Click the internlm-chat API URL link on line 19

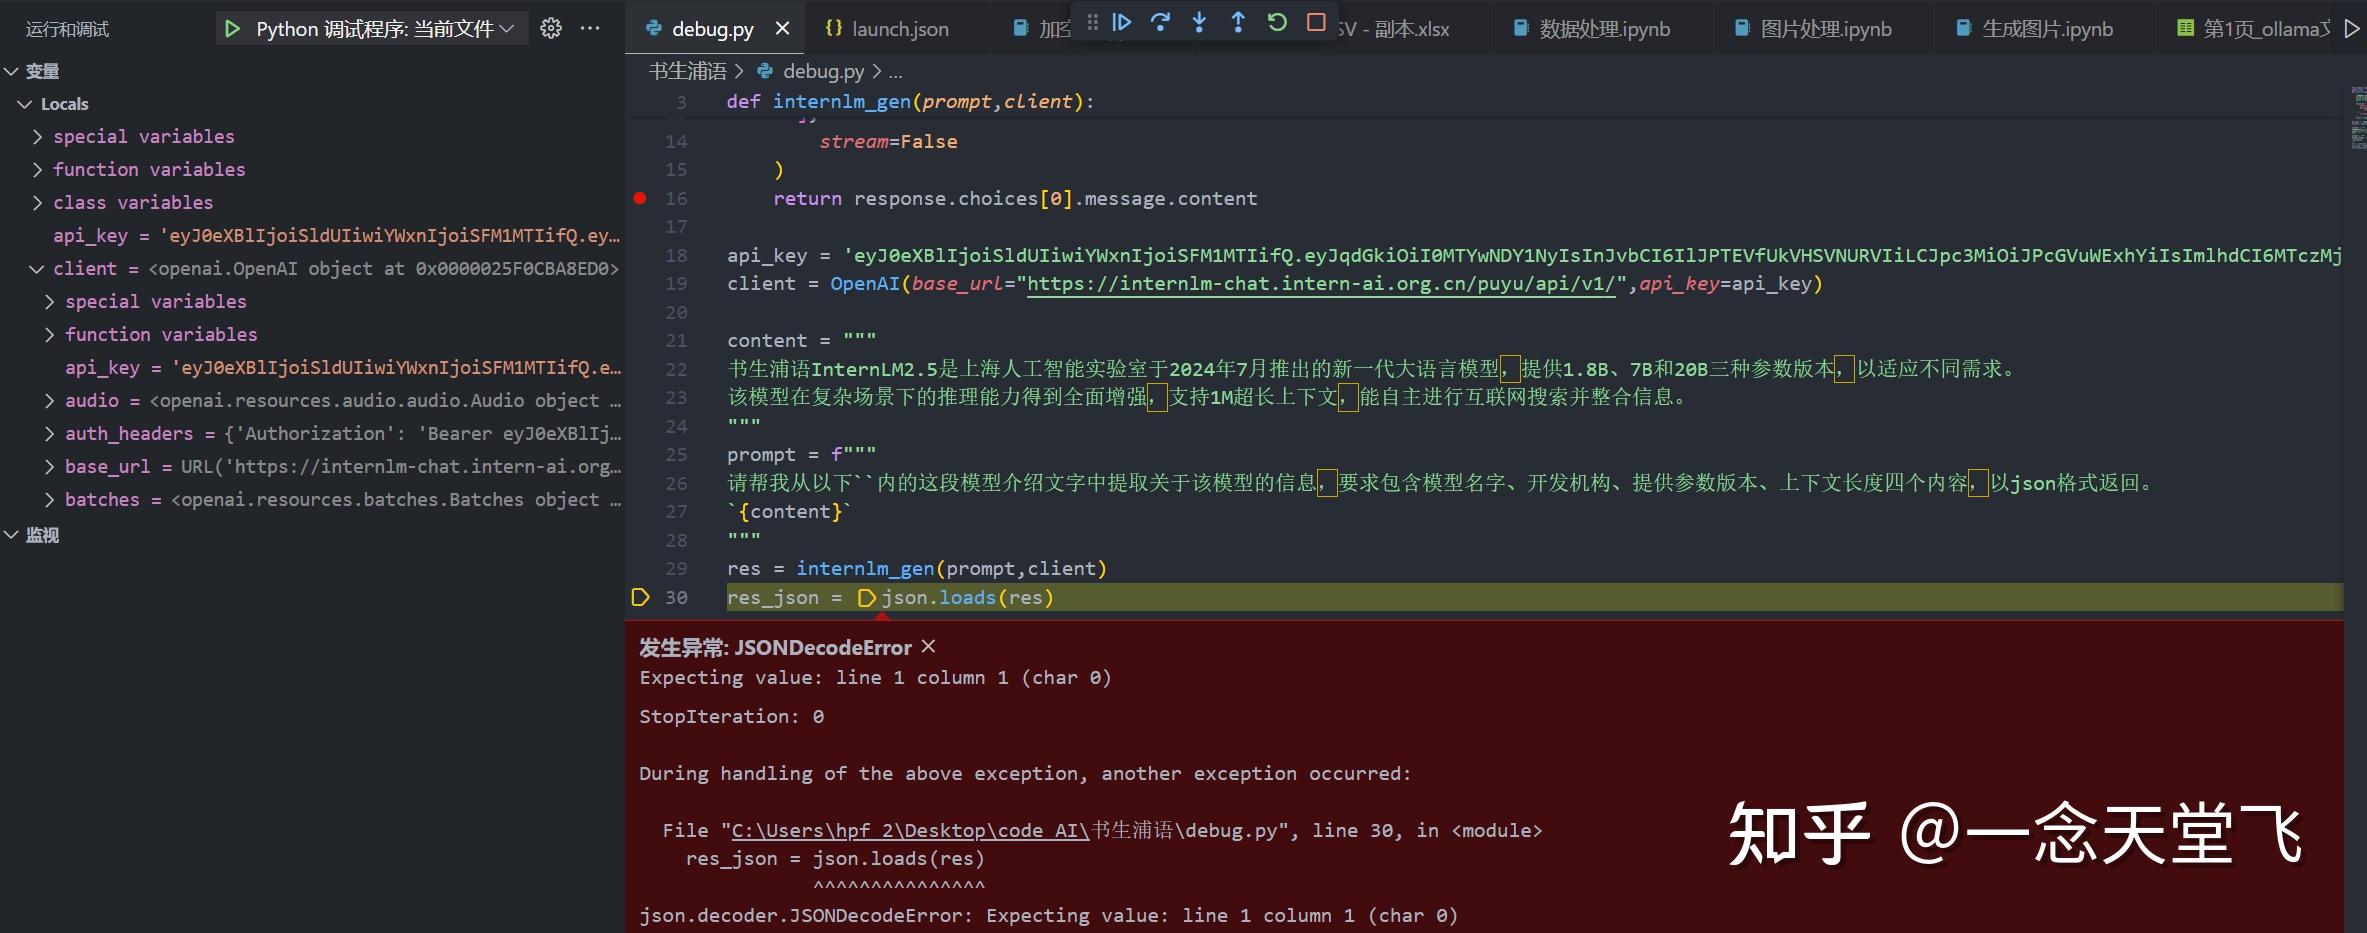coord(1328,284)
